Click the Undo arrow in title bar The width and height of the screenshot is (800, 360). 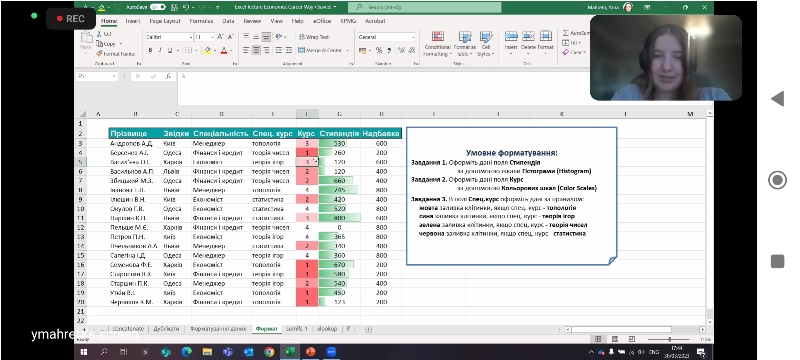tap(185, 7)
